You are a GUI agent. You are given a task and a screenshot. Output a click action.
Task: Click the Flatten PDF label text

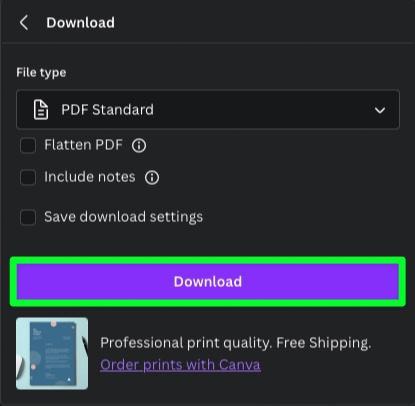pyautogui.click(x=84, y=145)
